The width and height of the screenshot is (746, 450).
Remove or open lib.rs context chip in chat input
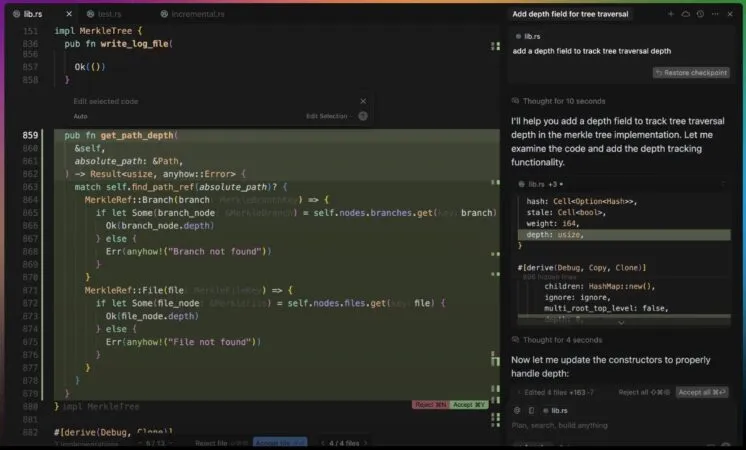point(555,410)
